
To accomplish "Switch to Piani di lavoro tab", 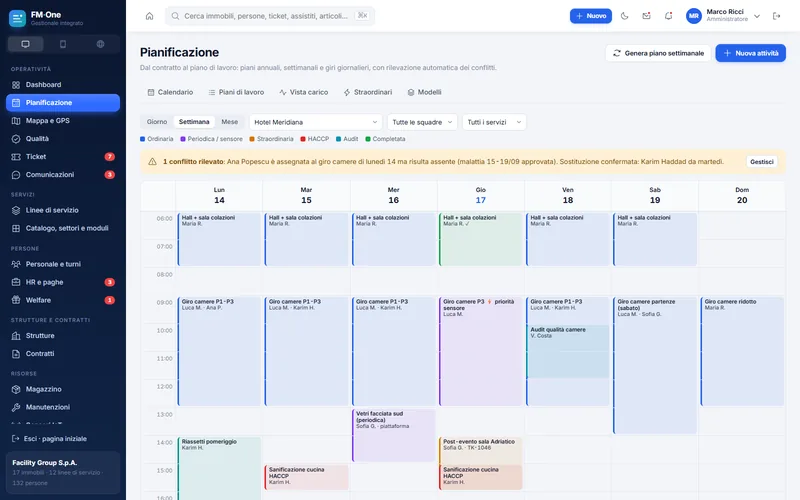I will (236, 92).
